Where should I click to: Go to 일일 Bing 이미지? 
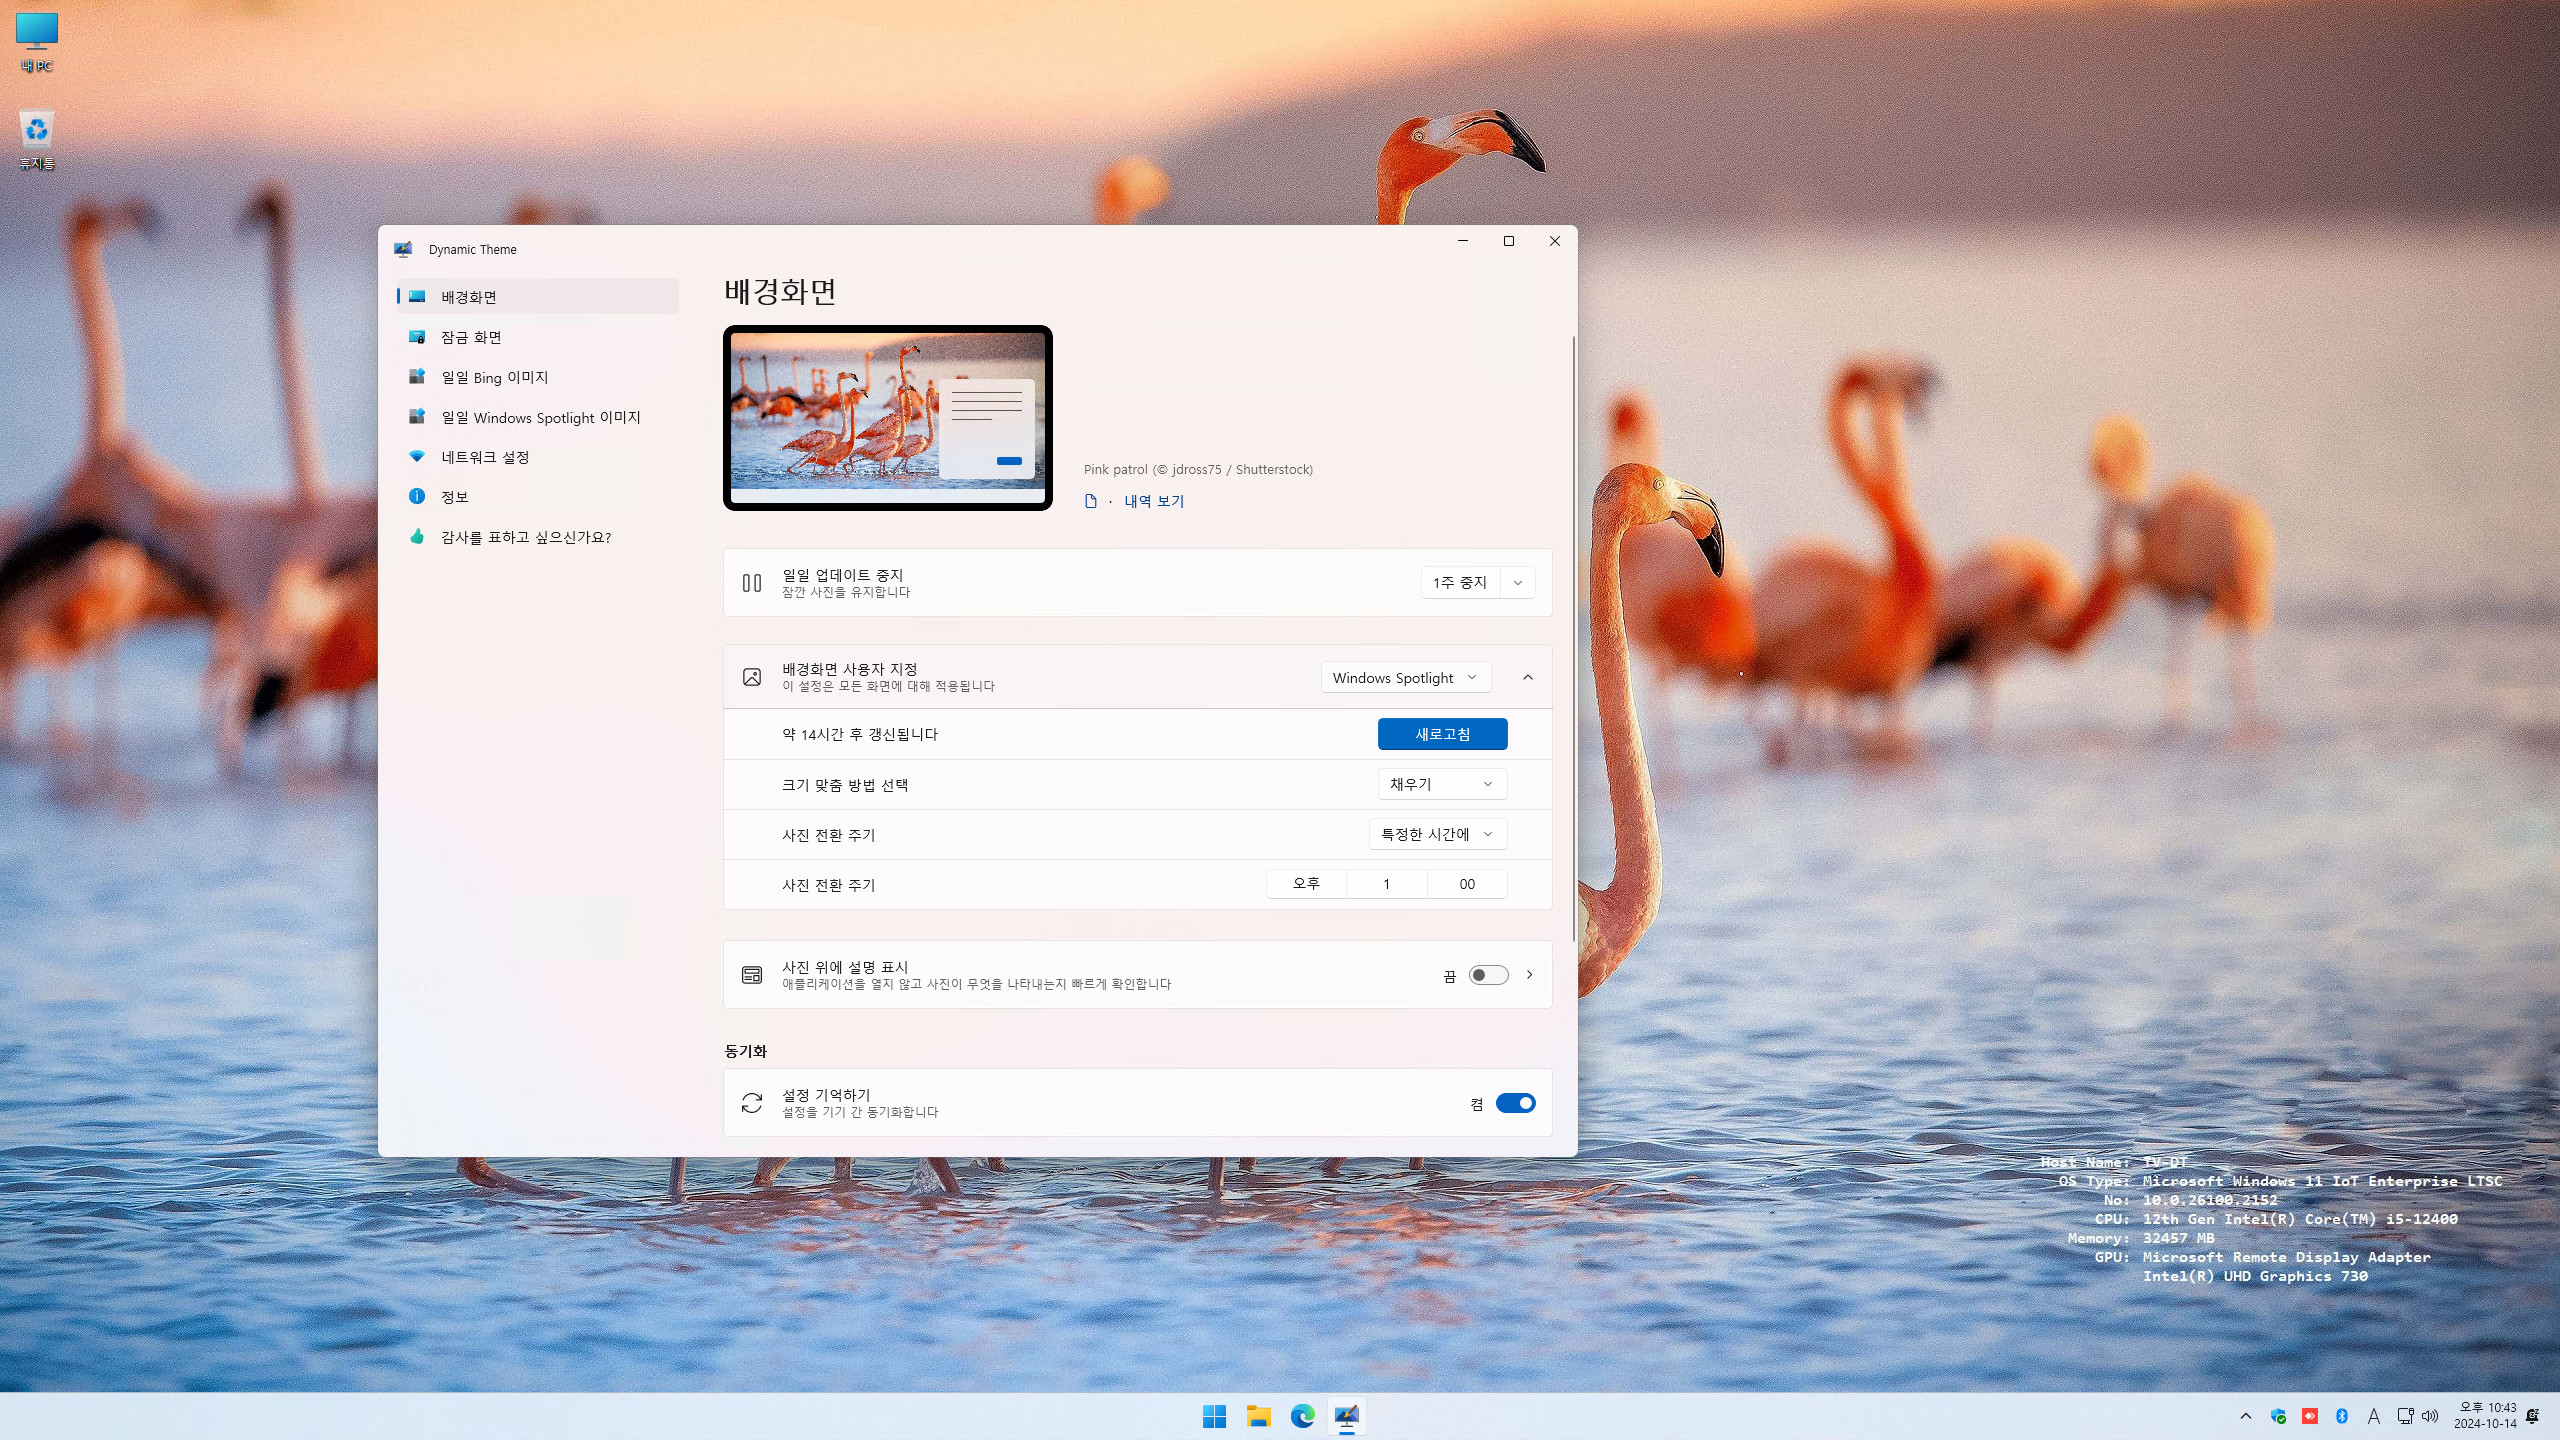coord(537,377)
